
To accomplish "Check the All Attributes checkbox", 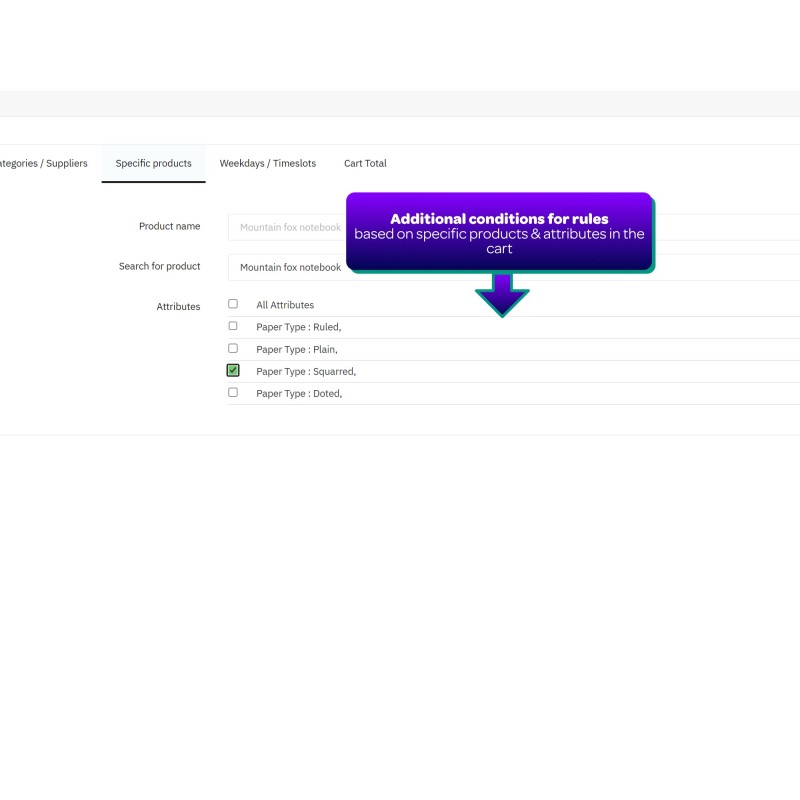I will click(x=233, y=304).
